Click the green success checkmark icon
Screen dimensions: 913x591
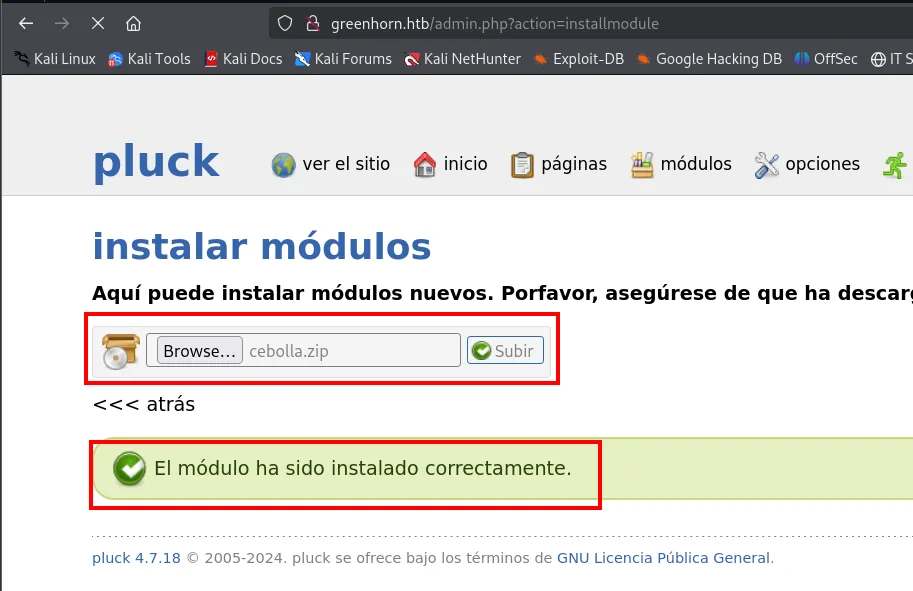click(129, 468)
